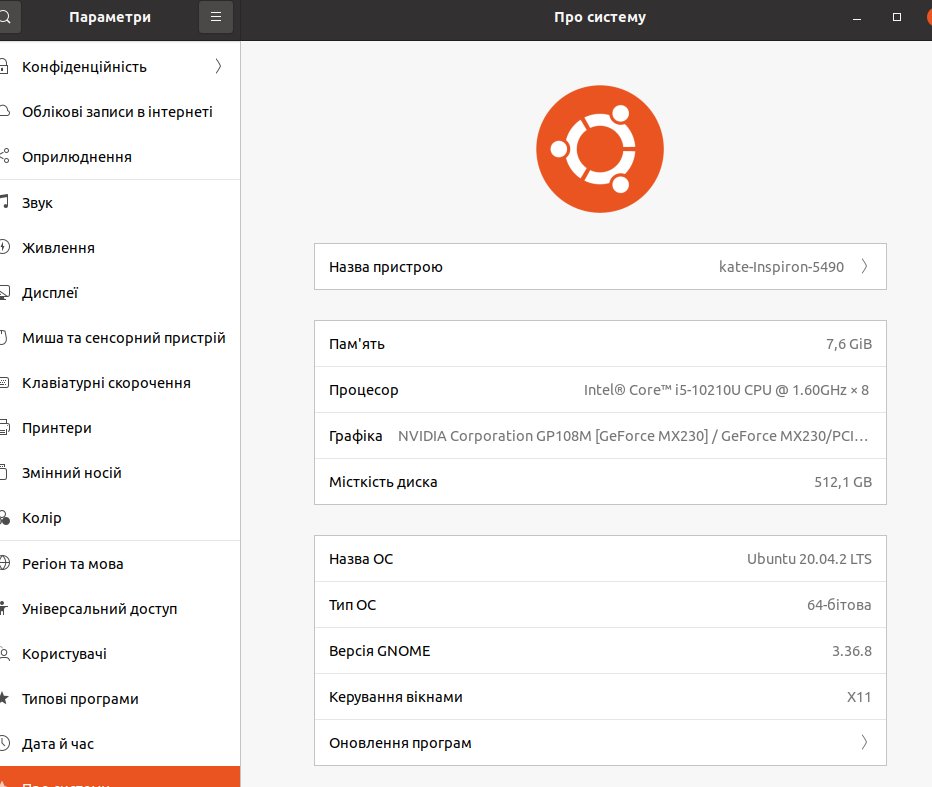This screenshot has width=932, height=787.
Task: Minimize the Про систему window
Action: 857,18
